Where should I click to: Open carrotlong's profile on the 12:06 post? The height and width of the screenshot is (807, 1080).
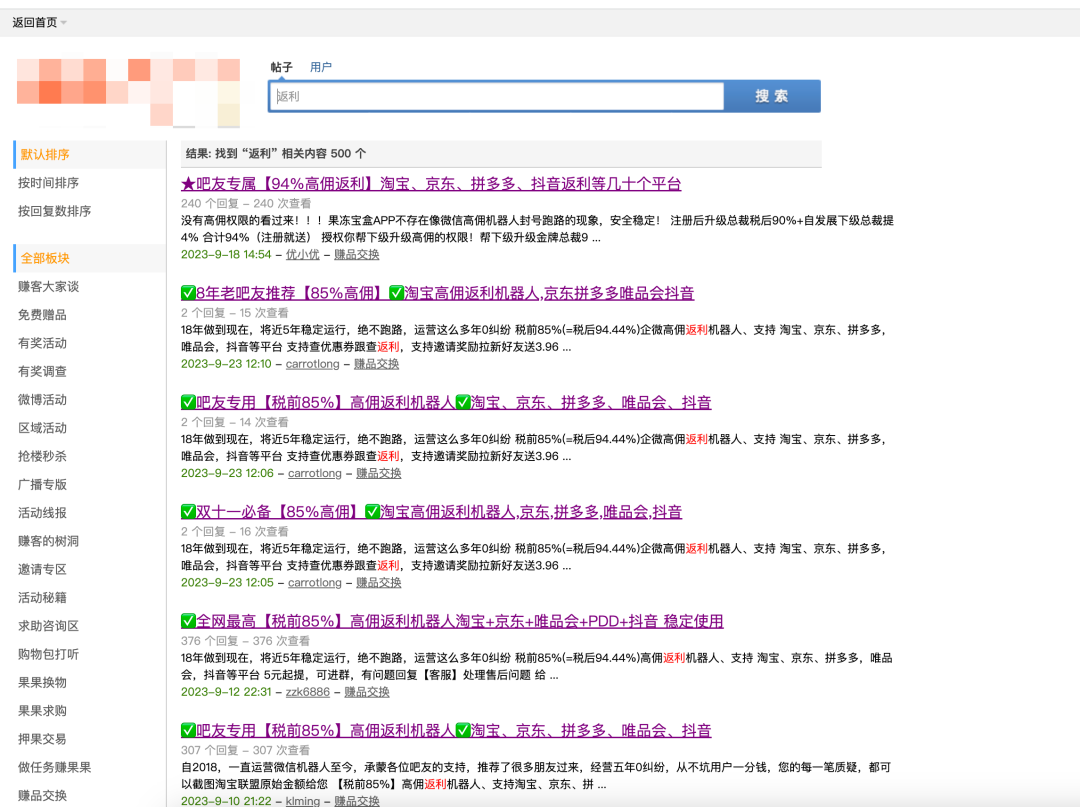click(x=315, y=474)
